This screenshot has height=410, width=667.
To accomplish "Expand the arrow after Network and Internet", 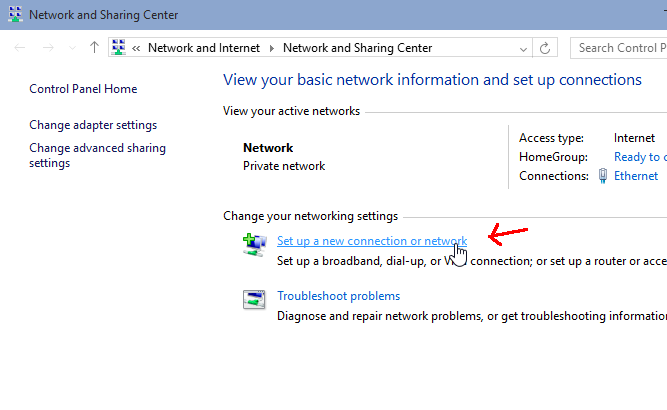I will 271,48.
